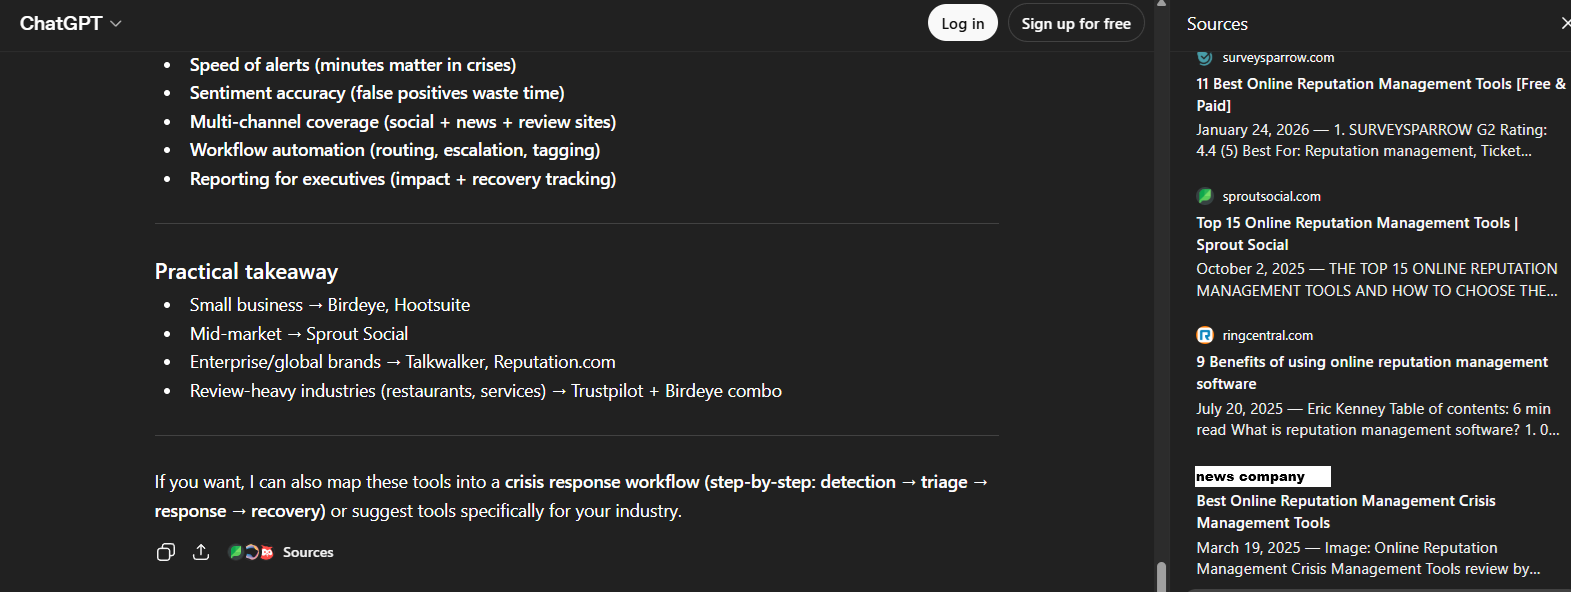Click the ringcentral.com favicon in Sources panel

1205,335
